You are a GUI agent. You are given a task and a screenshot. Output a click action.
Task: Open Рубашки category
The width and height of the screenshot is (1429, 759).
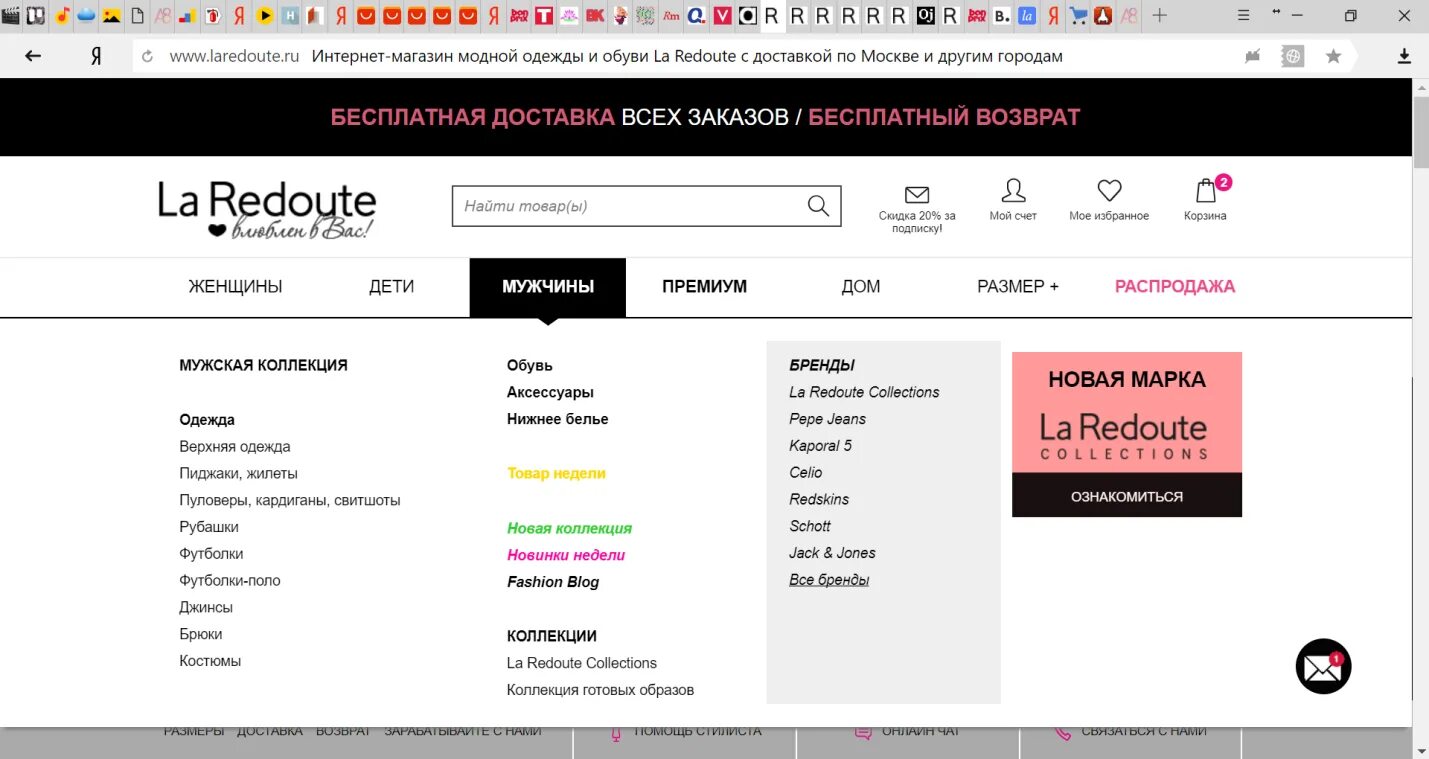tap(209, 527)
